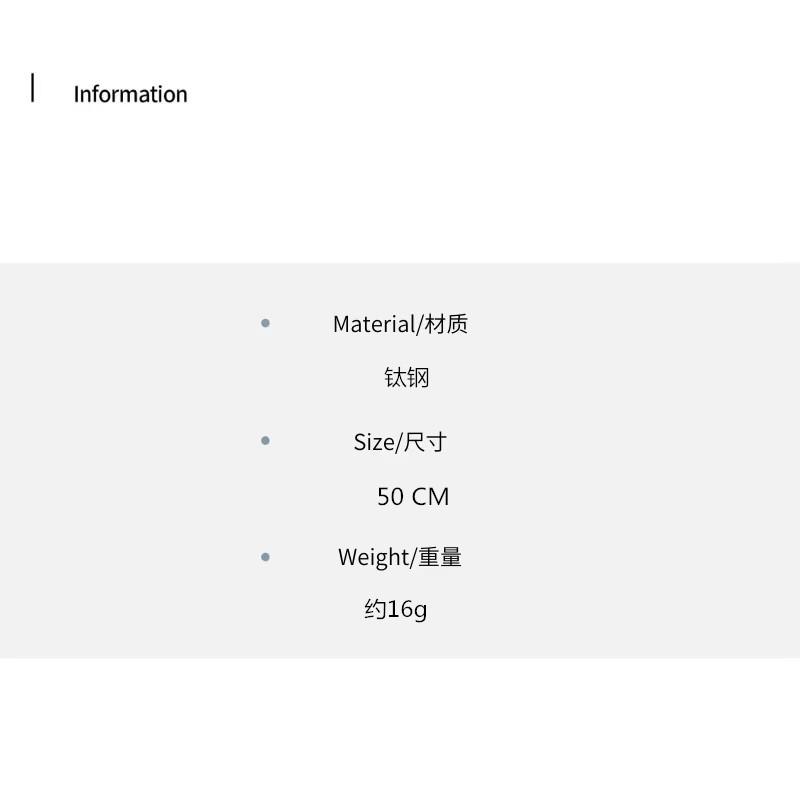The image size is (800, 800).
Task: Select the Size/尺寸 label
Action: (400, 442)
